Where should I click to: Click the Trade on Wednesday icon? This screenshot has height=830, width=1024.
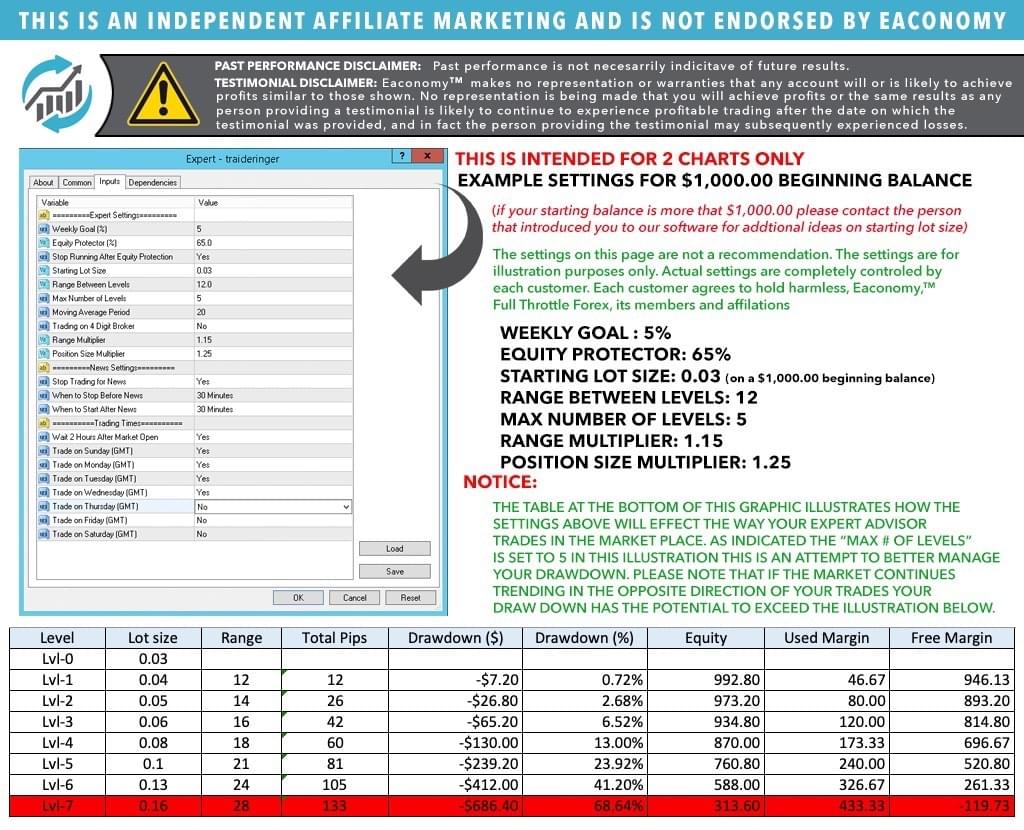click(x=44, y=492)
